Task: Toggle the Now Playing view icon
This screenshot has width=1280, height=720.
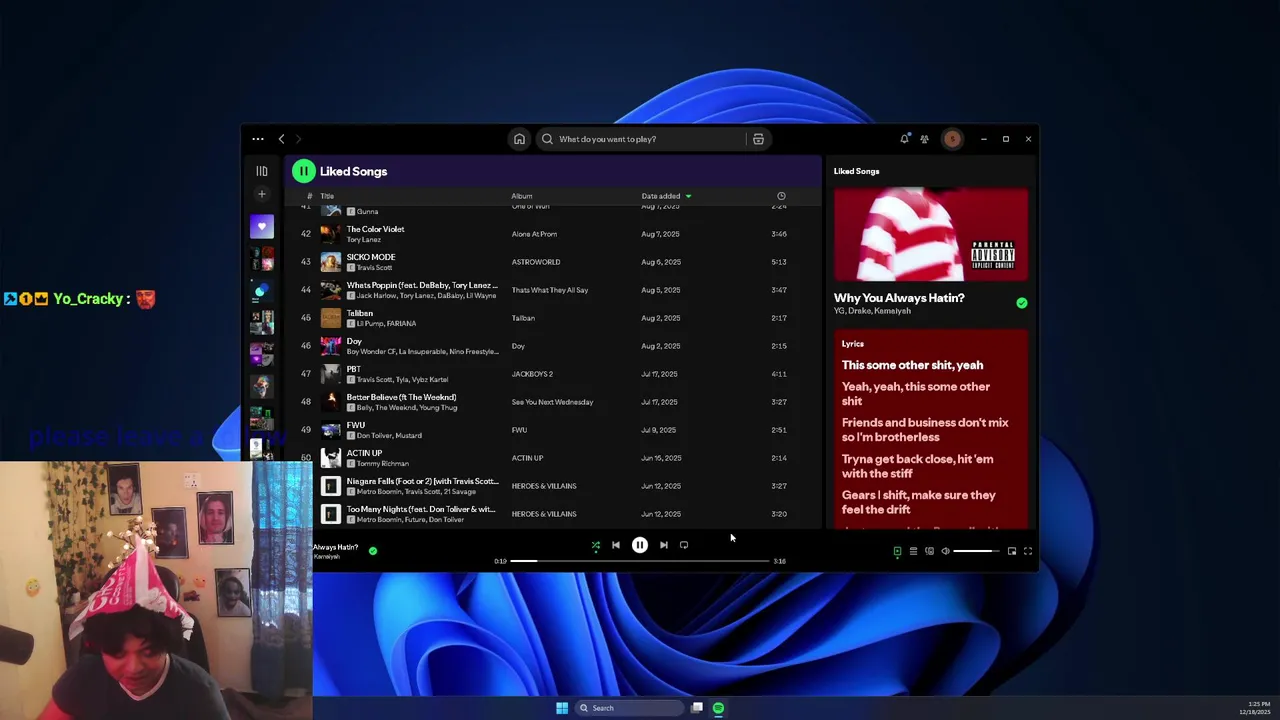Action: [897, 551]
